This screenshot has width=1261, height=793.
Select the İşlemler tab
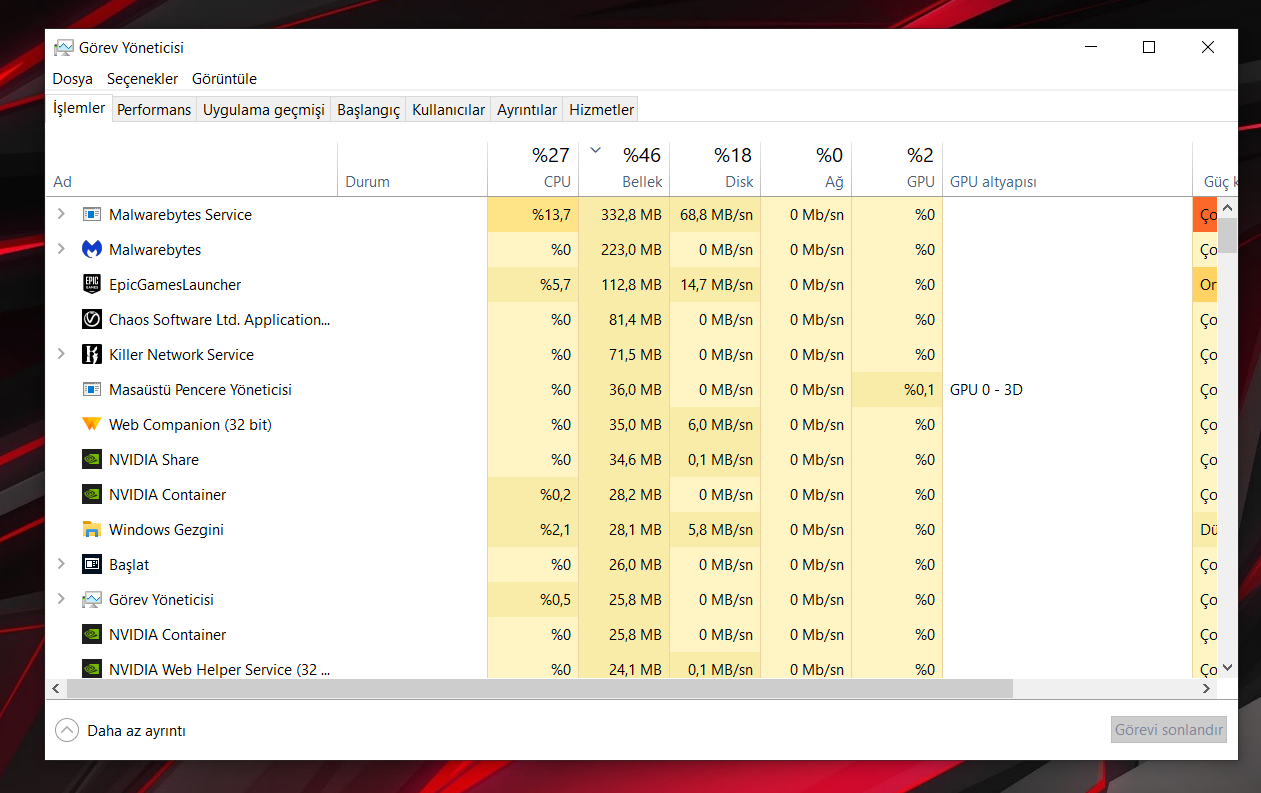coord(79,108)
